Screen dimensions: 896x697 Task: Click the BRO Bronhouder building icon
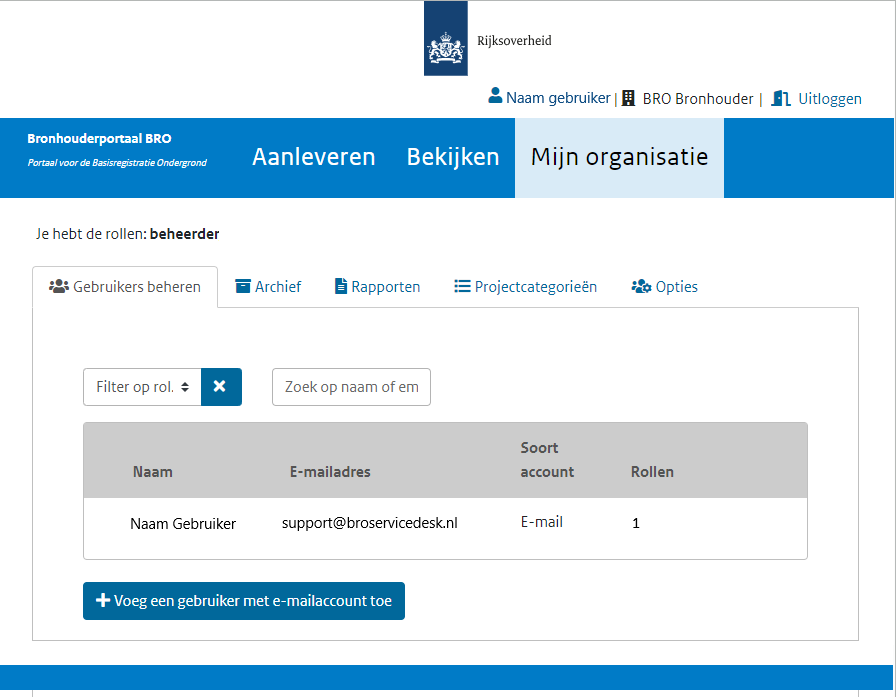pos(628,98)
